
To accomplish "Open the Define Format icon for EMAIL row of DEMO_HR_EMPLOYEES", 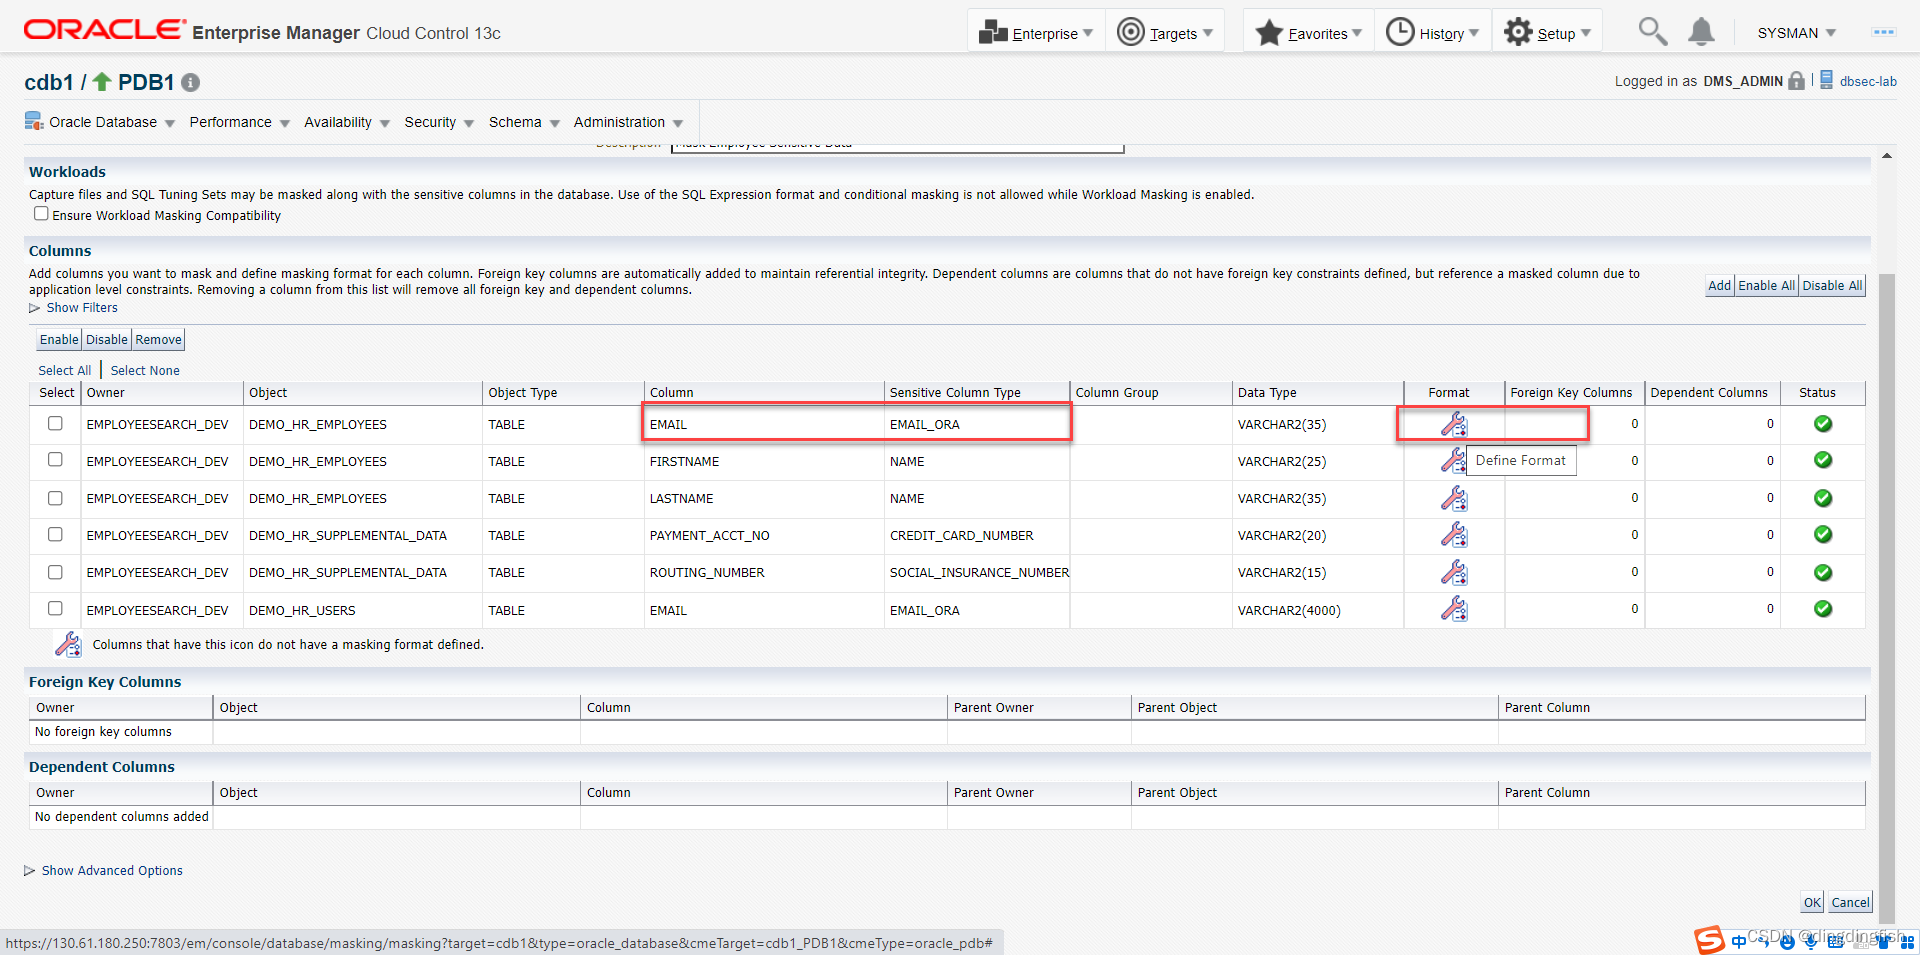I will click(1454, 424).
